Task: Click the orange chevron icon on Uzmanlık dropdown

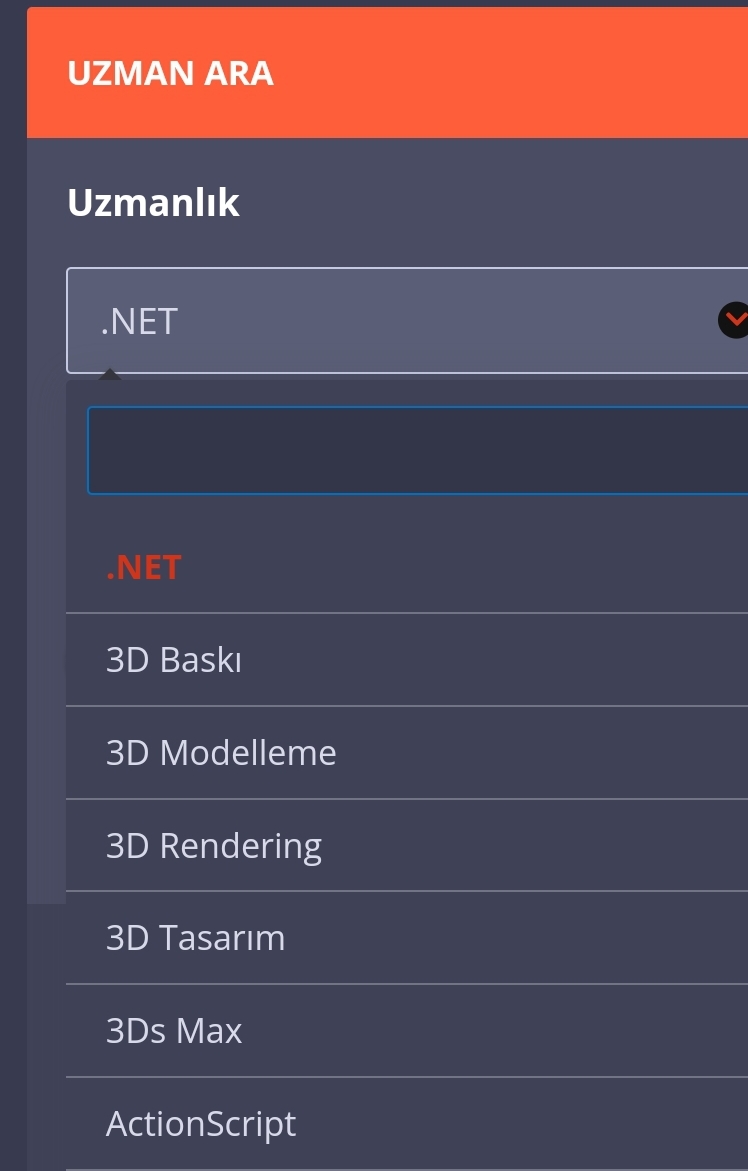Action: (x=735, y=320)
